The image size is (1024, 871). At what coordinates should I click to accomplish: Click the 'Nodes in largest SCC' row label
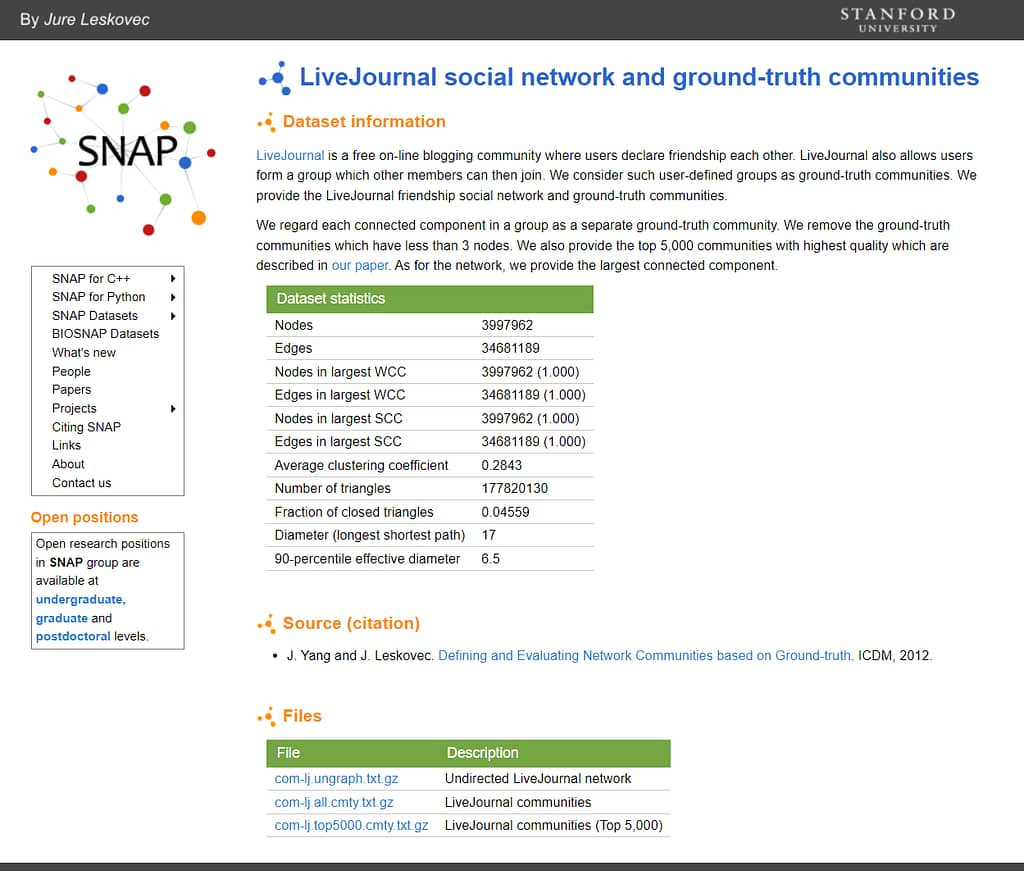[x=338, y=419]
